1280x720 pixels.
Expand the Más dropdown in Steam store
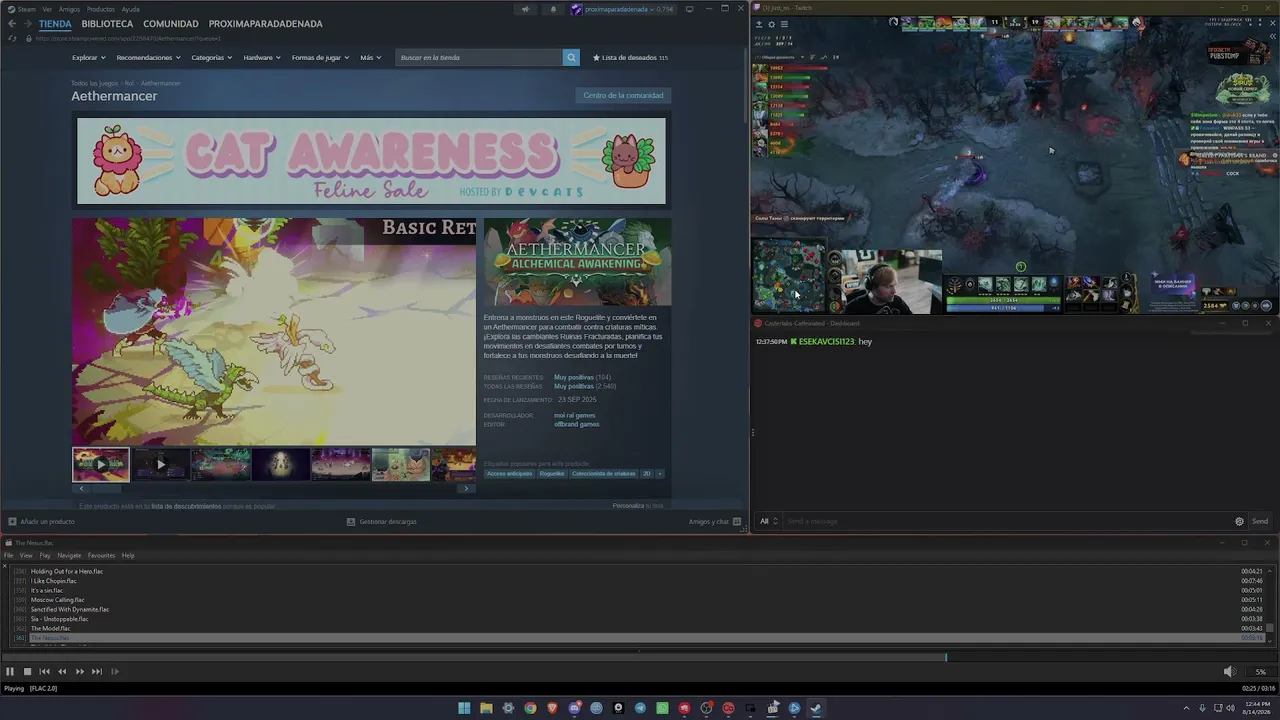pos(371,57)
